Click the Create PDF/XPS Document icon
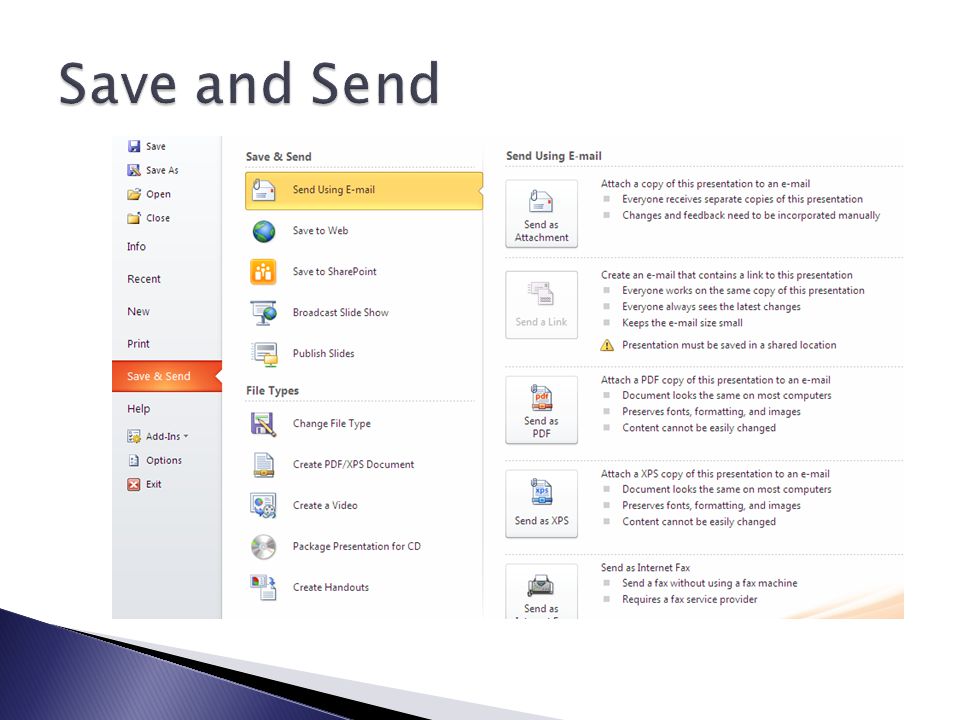Viewport: 960px width, 720px height. pyautogui.click(x=264, y=465)
